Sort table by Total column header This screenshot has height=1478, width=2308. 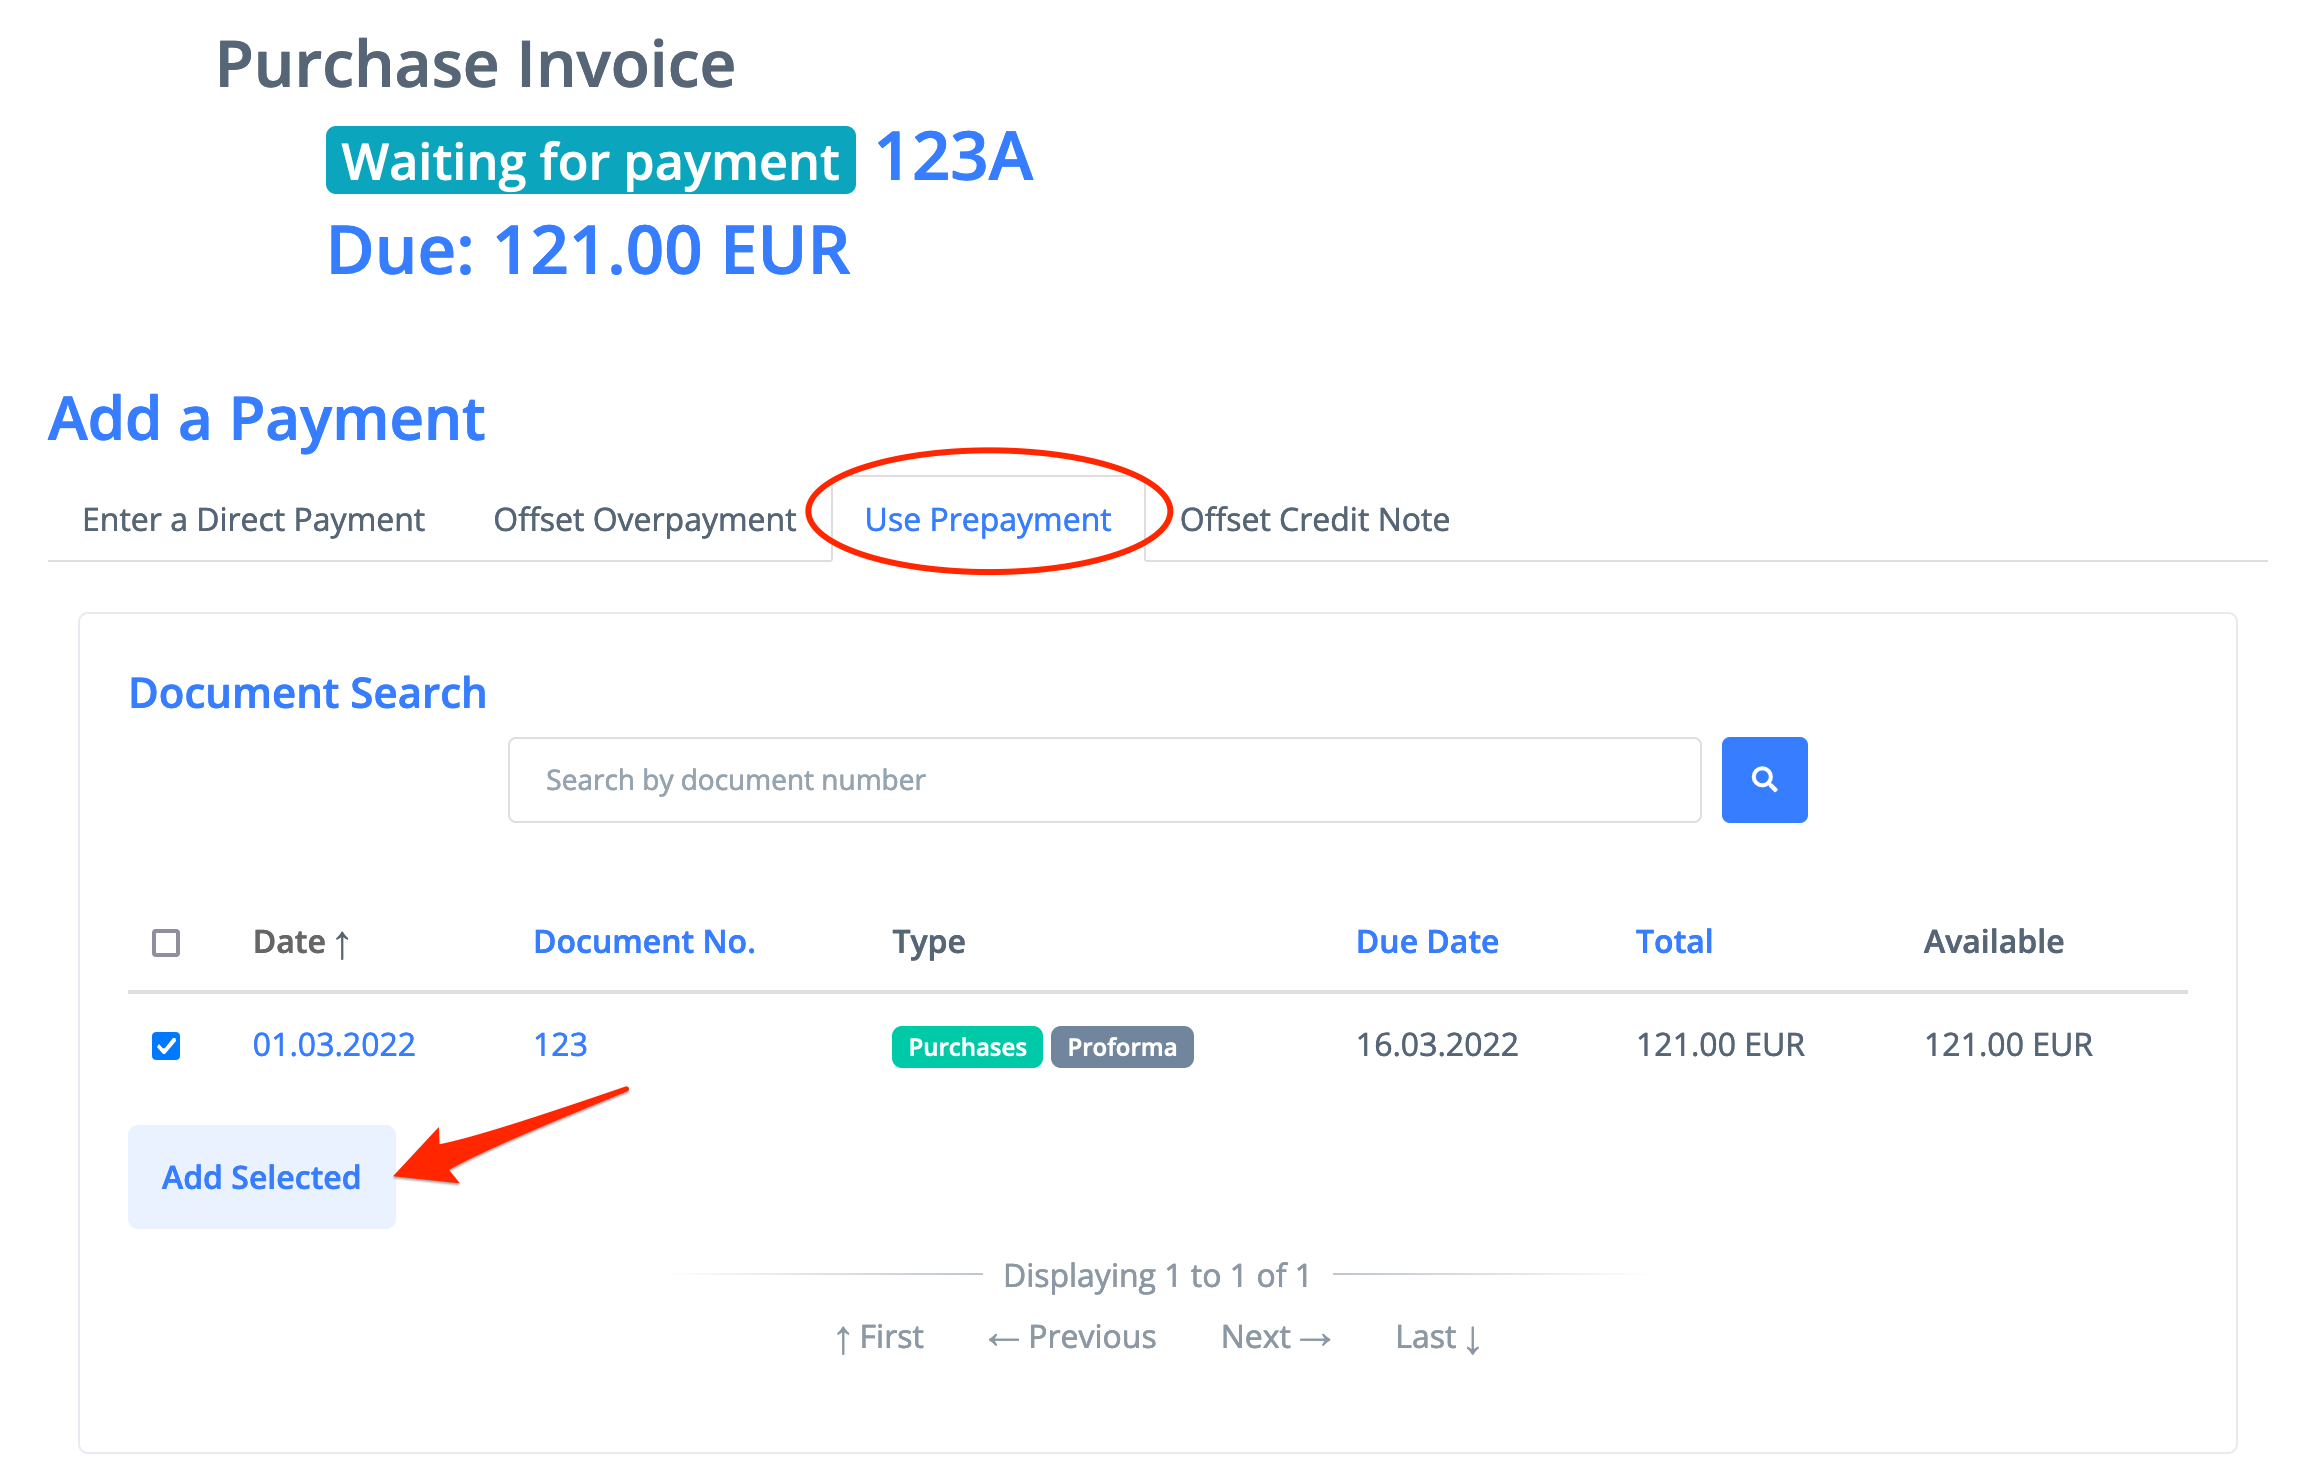point(1673,942)
